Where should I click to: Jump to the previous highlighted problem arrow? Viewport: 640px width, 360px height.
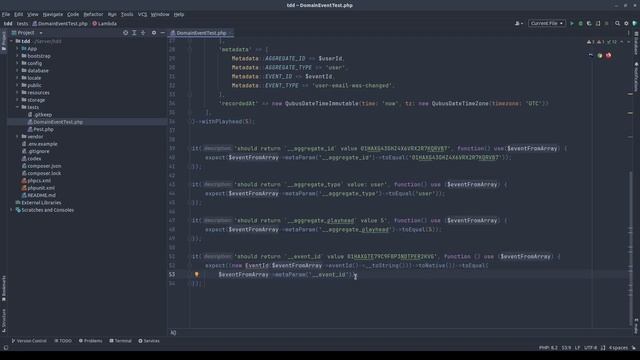pos(622,42)
